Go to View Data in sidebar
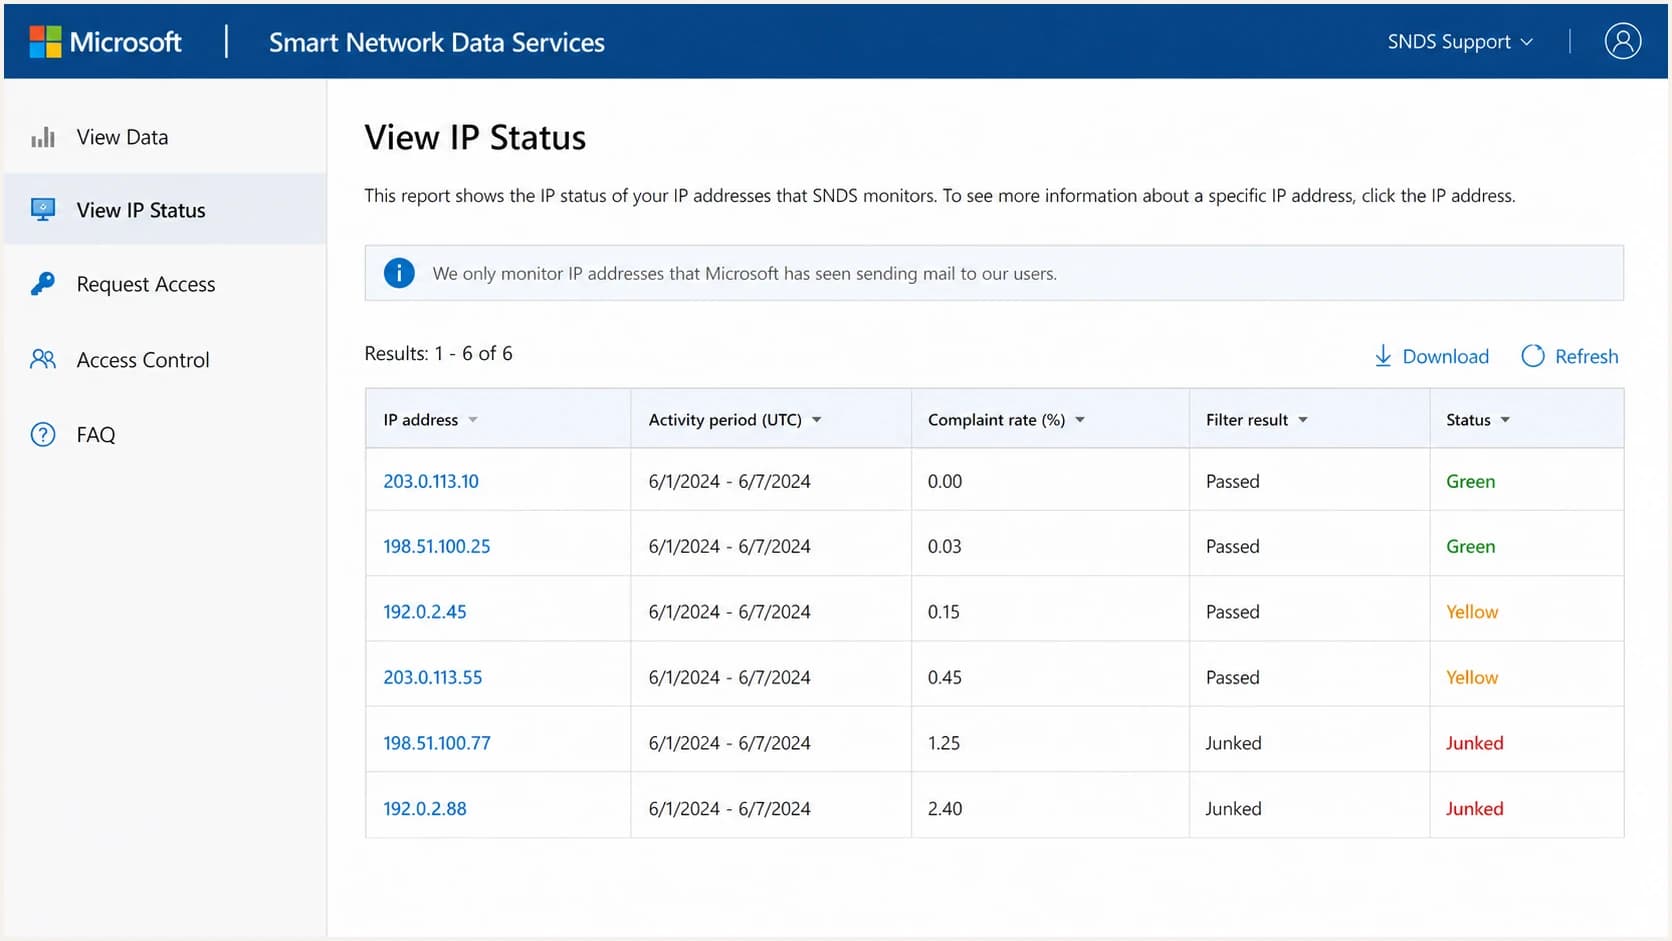Viewport: 1672px width, 941px height. [165, 137]
